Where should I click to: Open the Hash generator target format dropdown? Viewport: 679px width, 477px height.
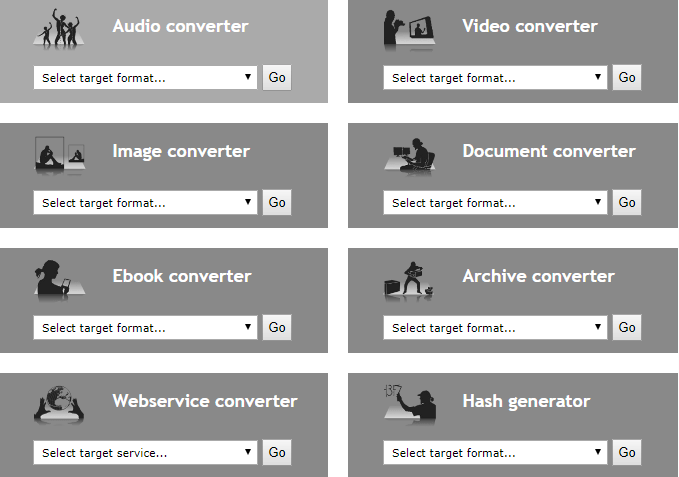click(x=495, y=453)
